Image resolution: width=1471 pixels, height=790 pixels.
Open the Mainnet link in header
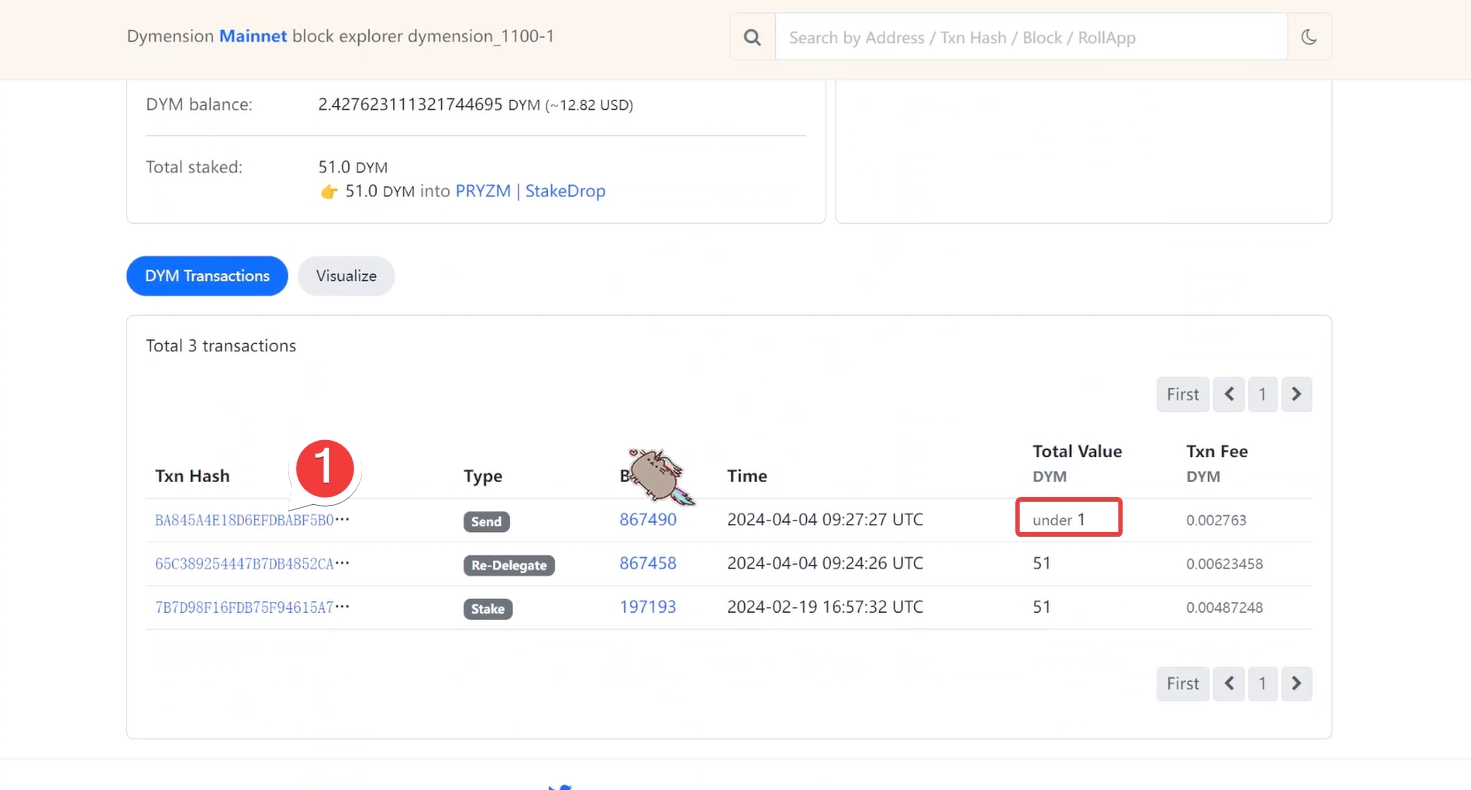pos(253,36)
